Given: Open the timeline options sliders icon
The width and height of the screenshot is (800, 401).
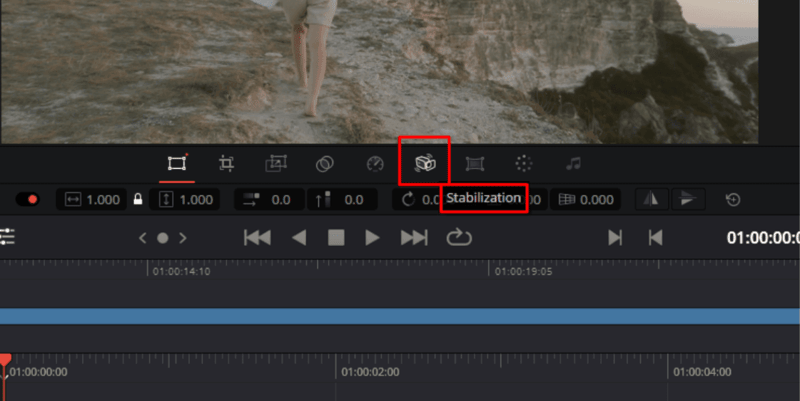Looking at the screenshot, I should [7, 237].
